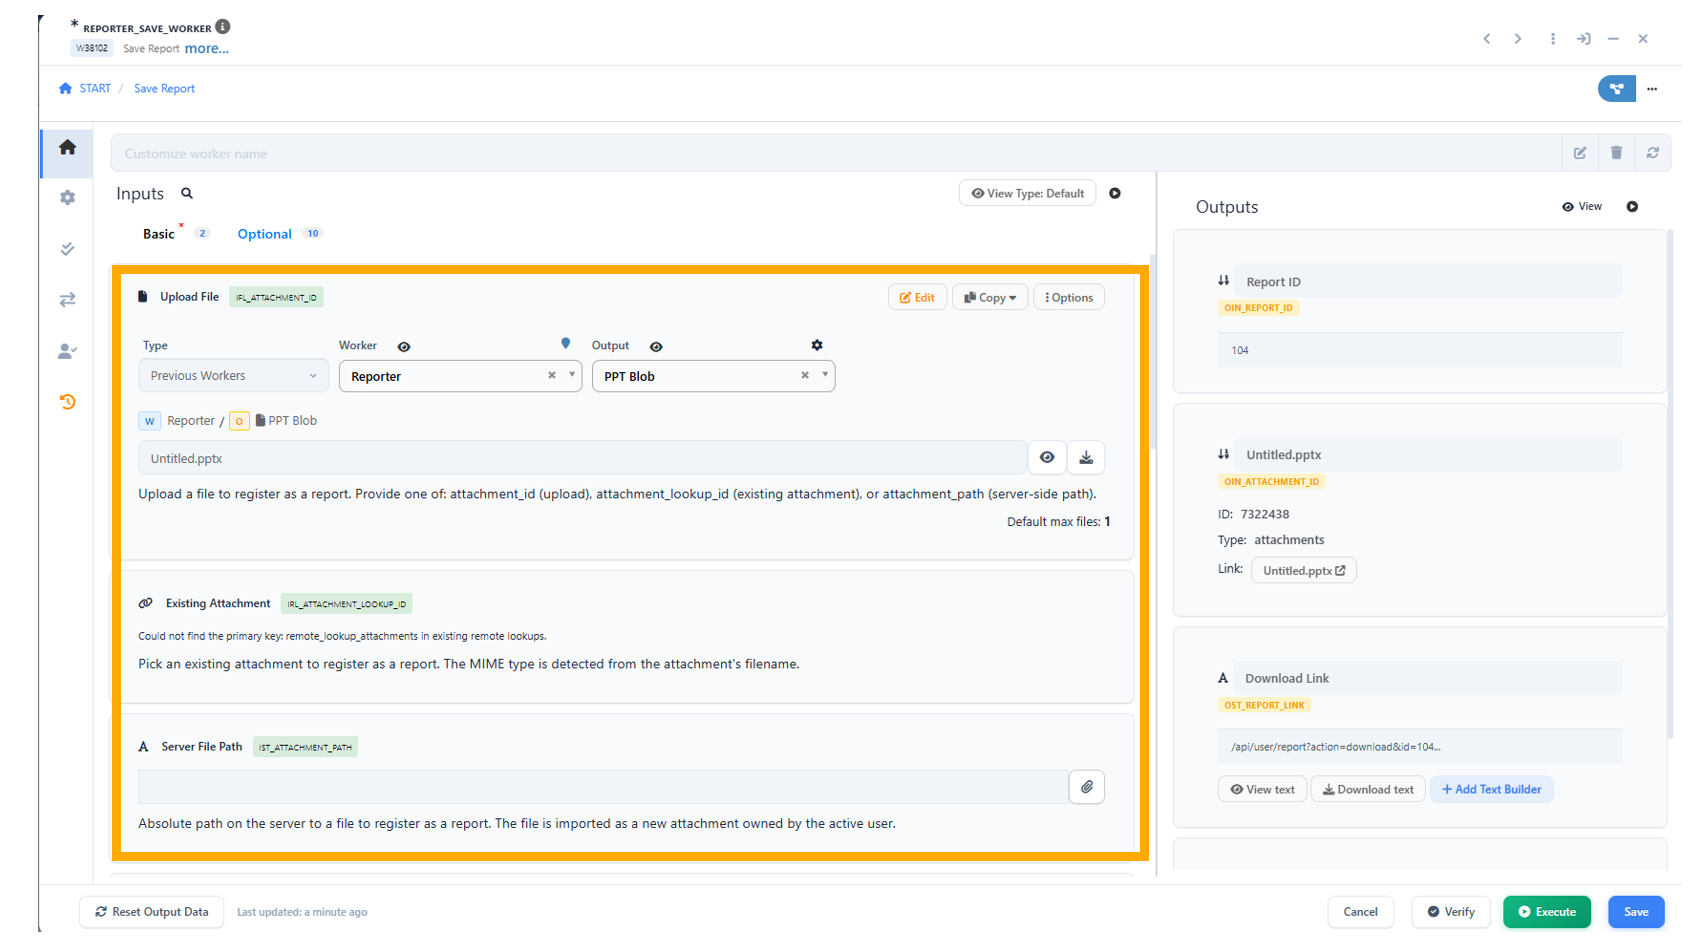This screenshot has width=1700, height=945.
Task: Open the home icon in left sidebar
Action: tap(67, 148)
